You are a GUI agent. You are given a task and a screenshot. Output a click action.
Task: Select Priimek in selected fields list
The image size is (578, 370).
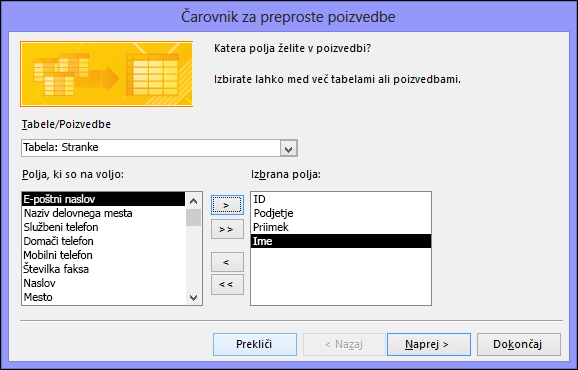(x=341, y=227)
